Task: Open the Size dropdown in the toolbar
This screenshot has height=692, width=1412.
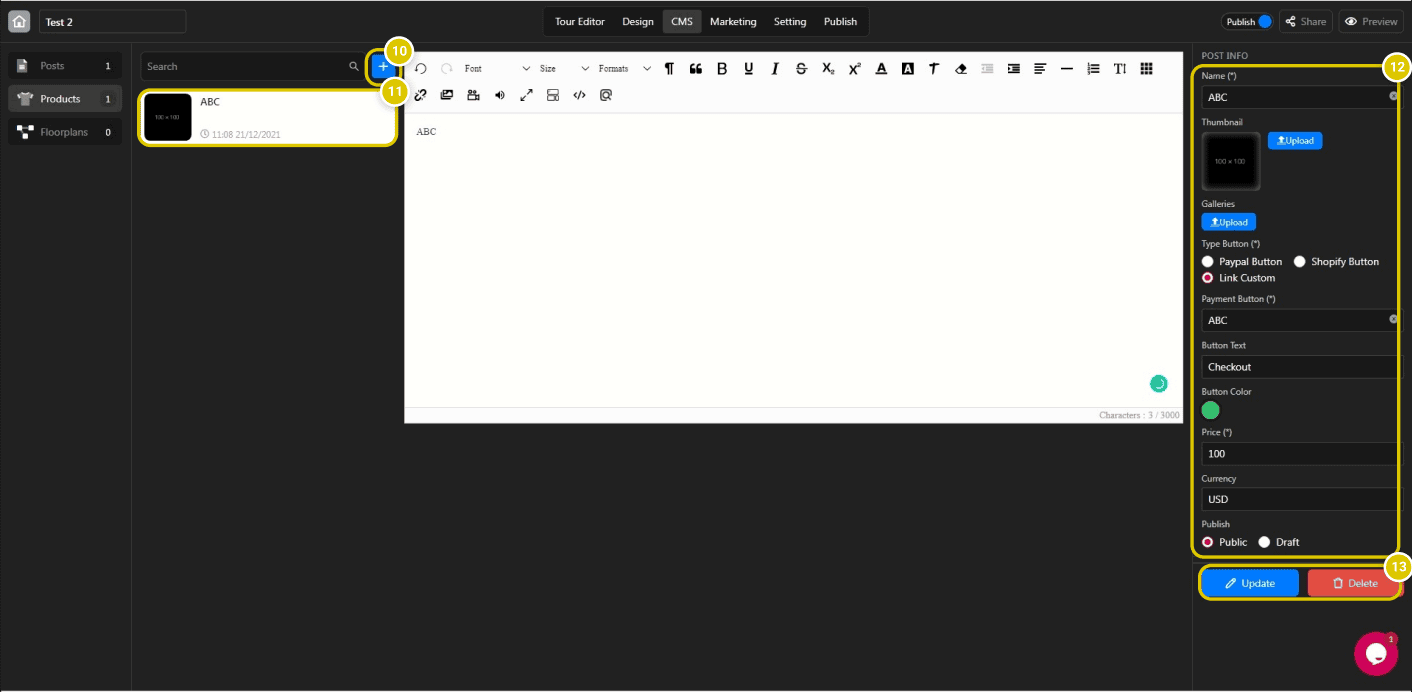Action: [x=558, y=68]
